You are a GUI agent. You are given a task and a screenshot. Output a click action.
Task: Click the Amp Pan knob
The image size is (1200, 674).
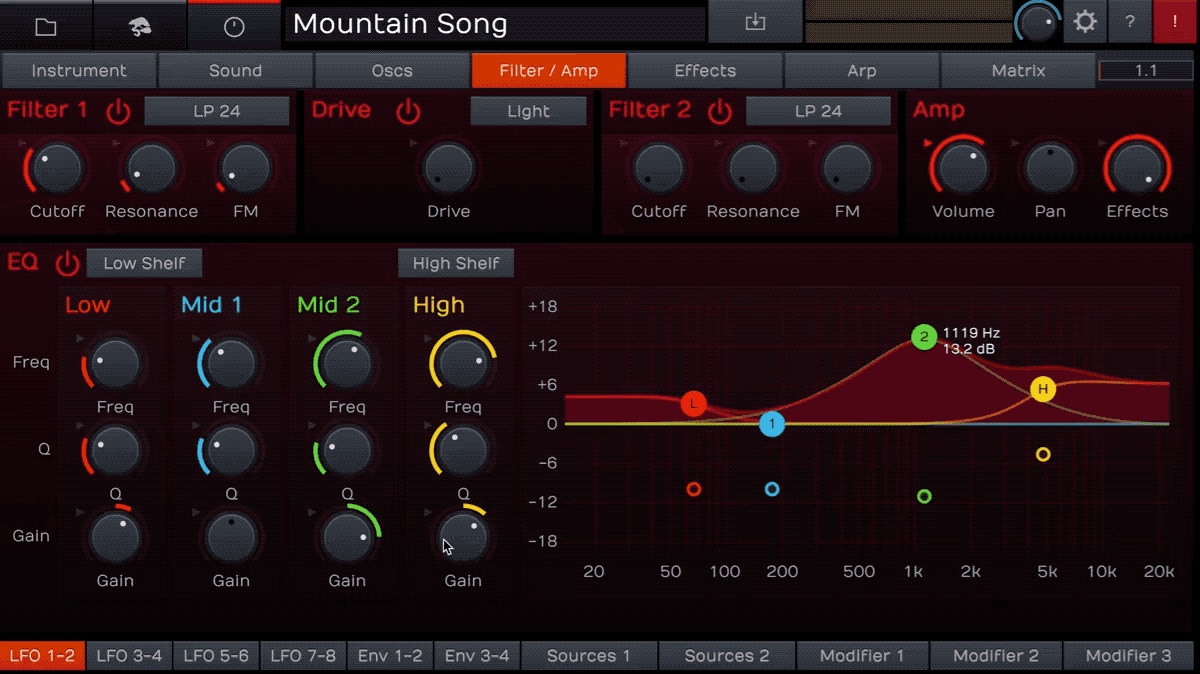click(x=1050, y=168)
